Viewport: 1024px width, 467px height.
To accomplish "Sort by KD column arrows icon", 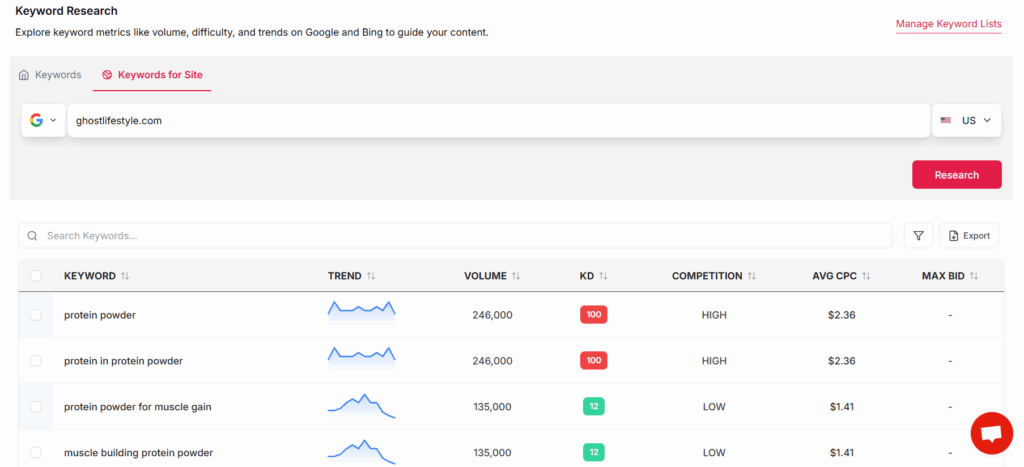I will (603, 276).
